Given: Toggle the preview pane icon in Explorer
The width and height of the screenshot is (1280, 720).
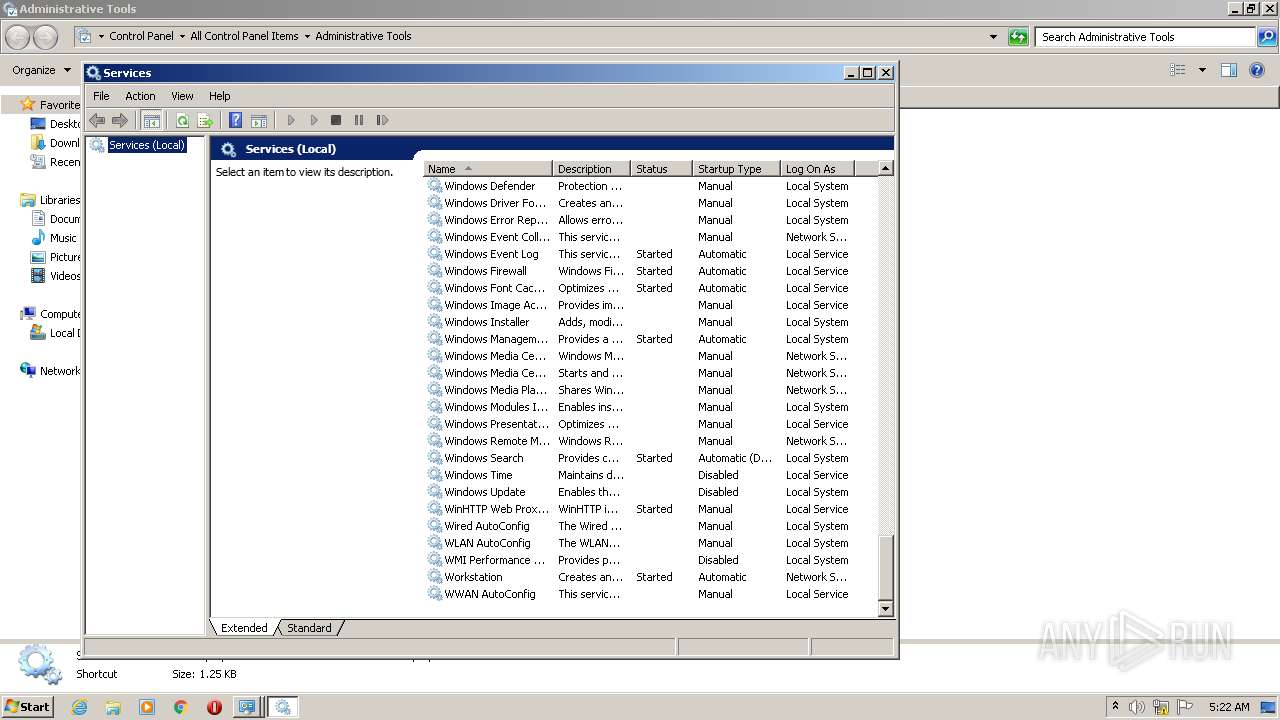Looking at the screenshot, I should click(1229, 70).
